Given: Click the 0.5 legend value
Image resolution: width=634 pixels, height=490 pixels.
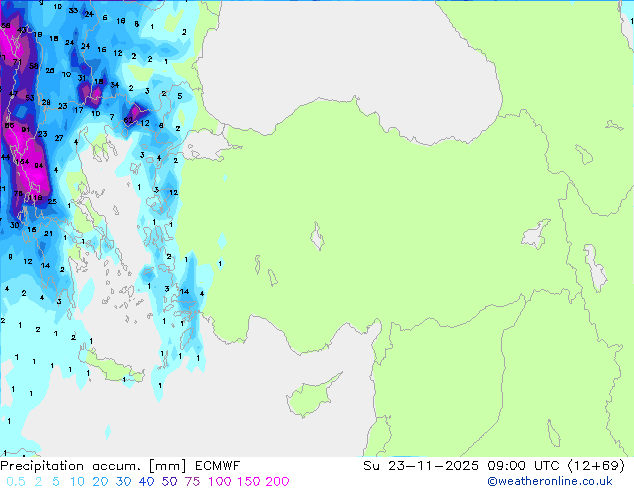Looking at the screenshot, I should (x=16, y=482).
